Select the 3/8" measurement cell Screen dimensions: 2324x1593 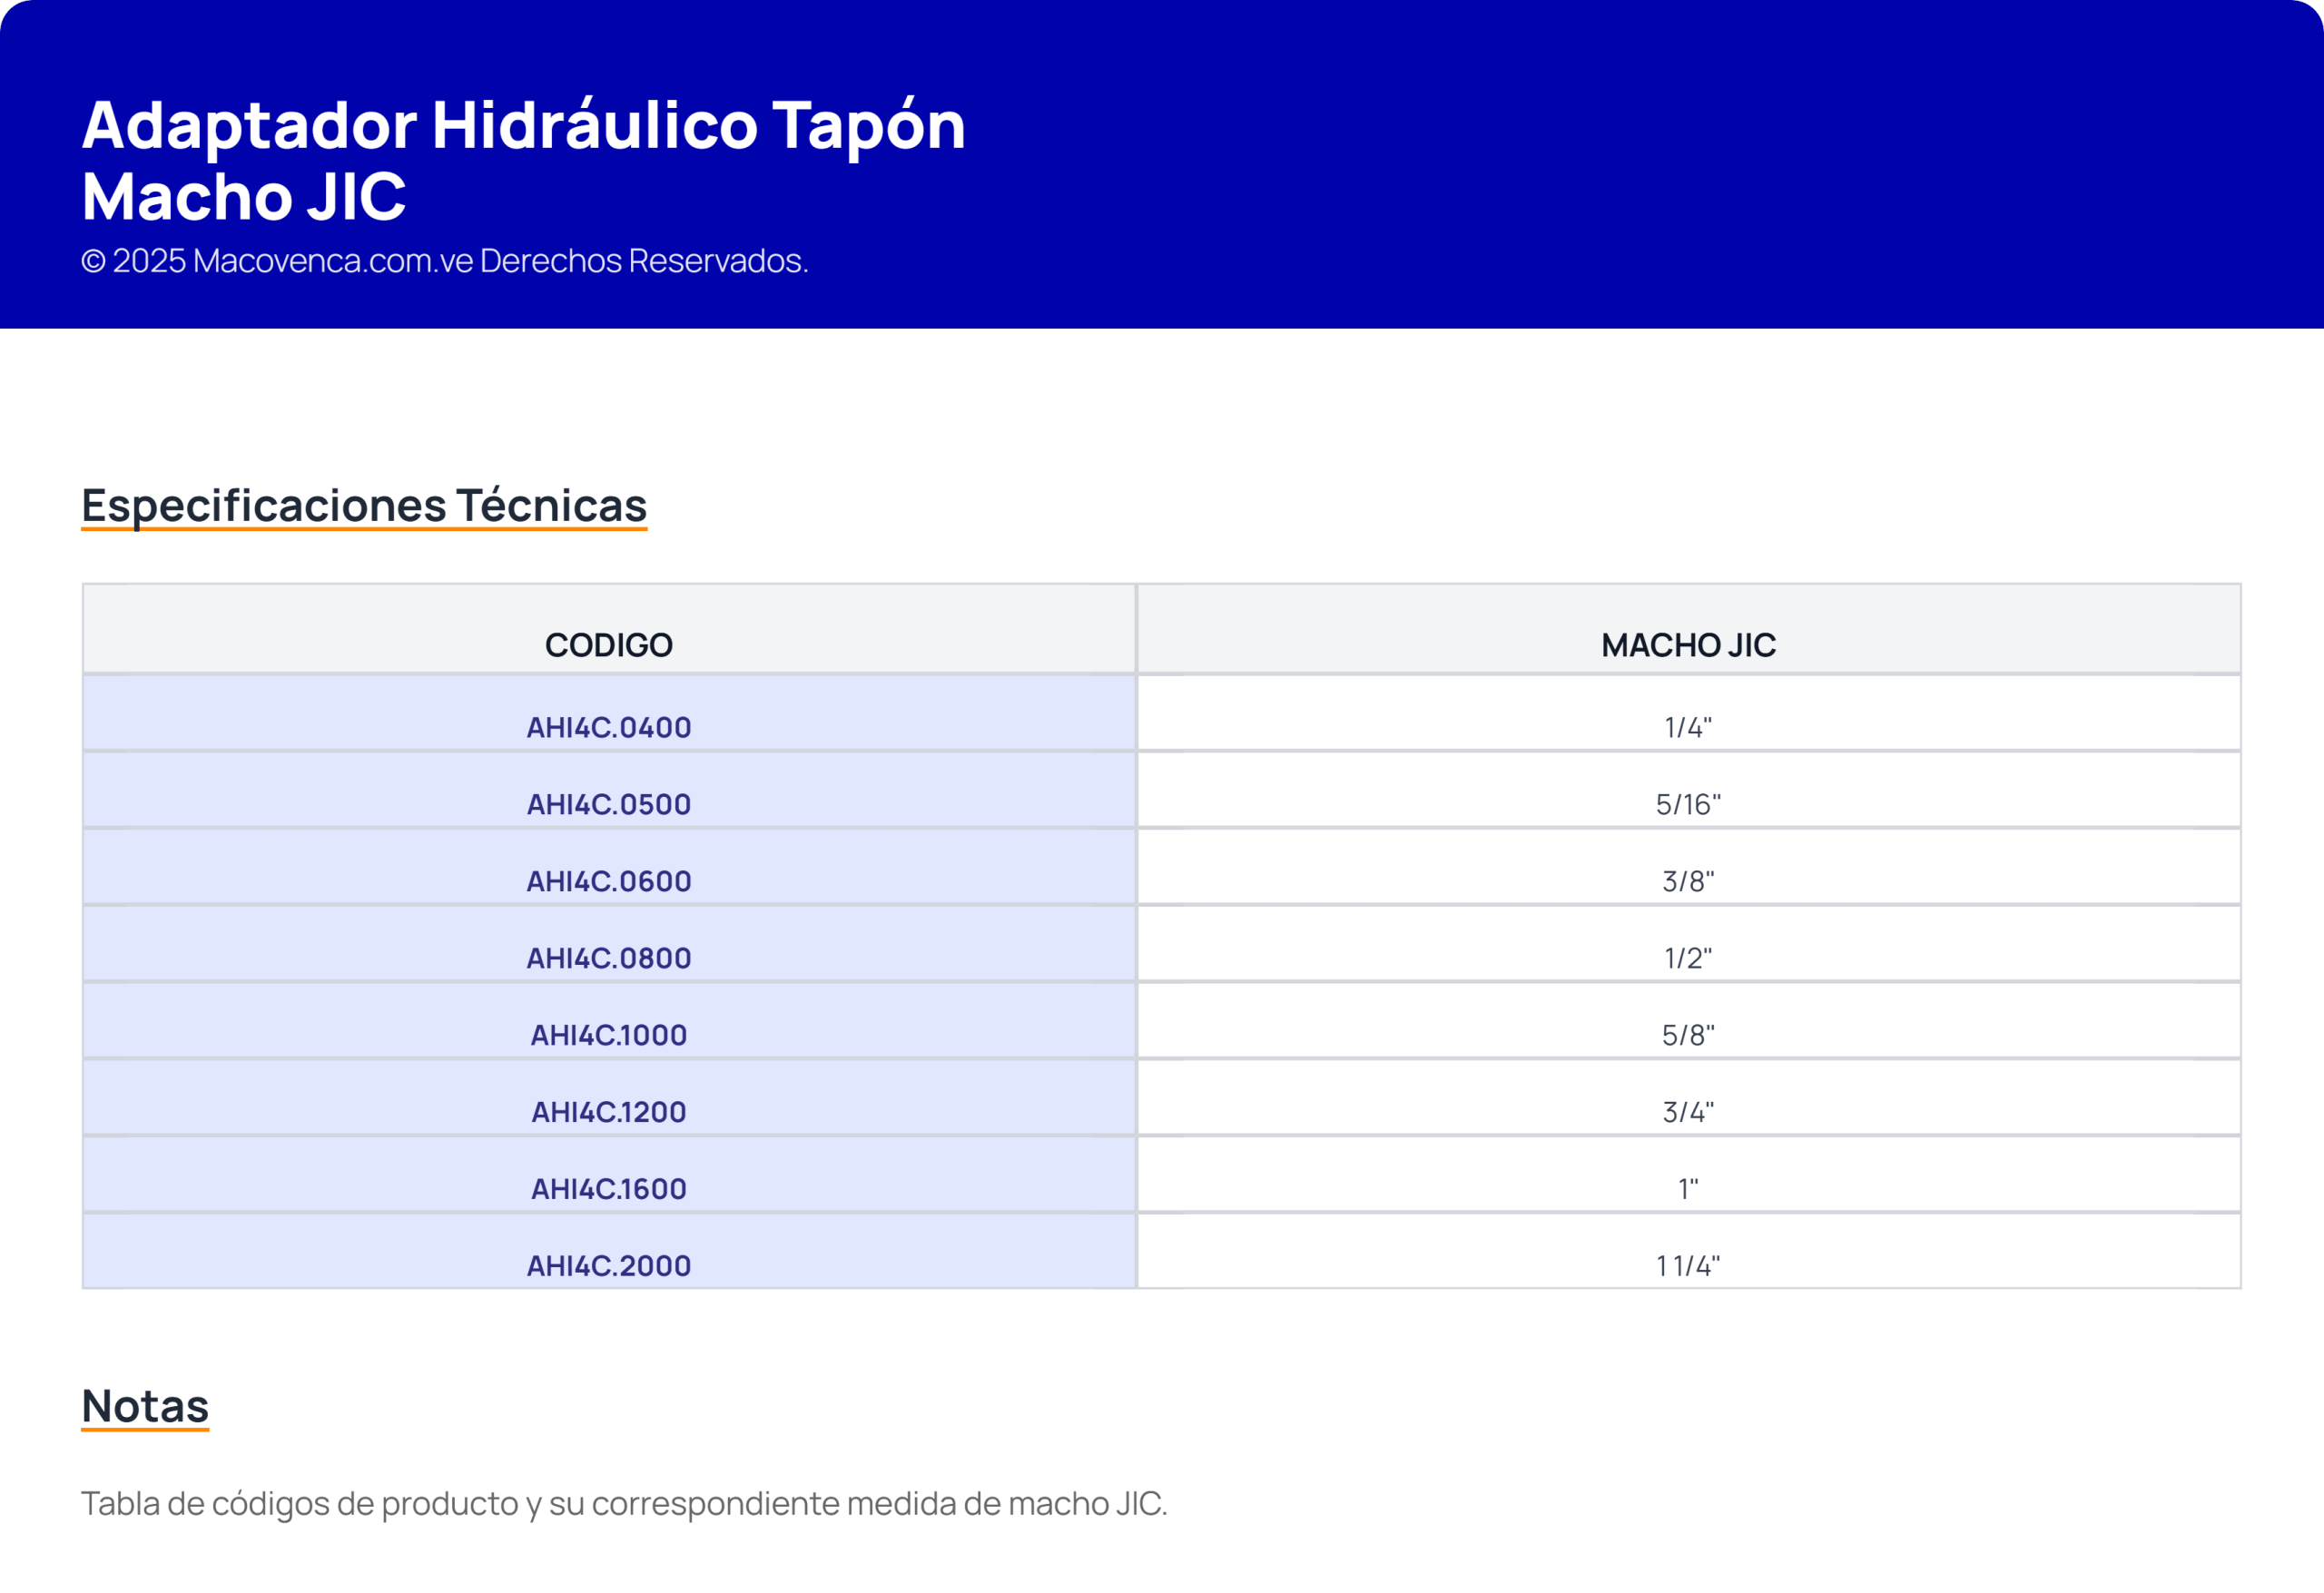pyautogui.click(x=1688, y=881)
